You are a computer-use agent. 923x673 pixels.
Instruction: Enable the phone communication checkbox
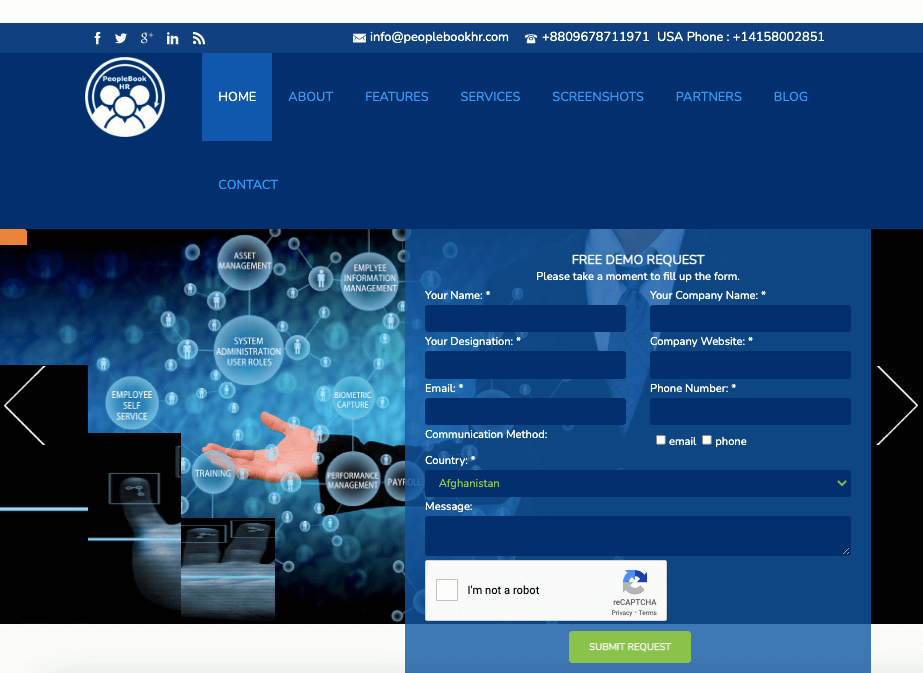(707, 440)
